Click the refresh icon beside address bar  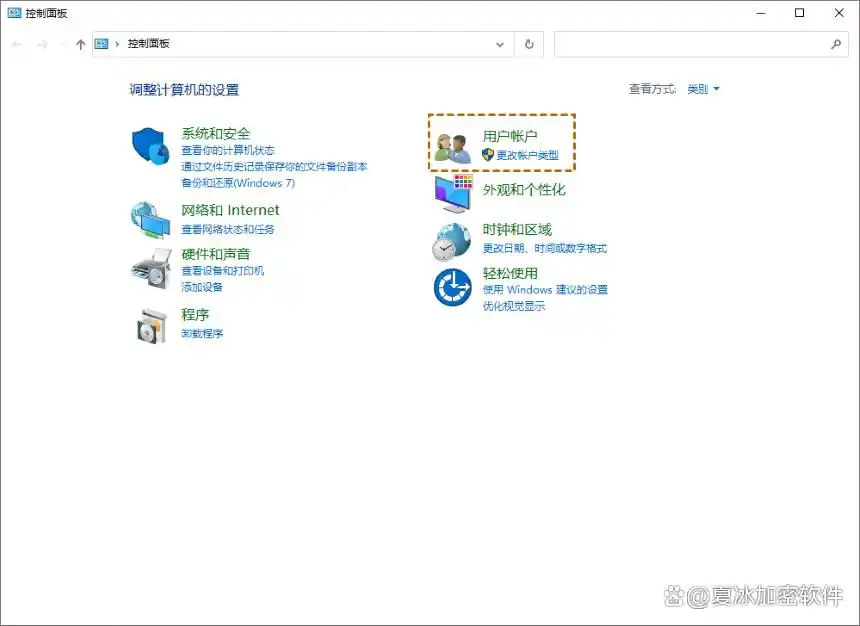click(x=528, y=43)
